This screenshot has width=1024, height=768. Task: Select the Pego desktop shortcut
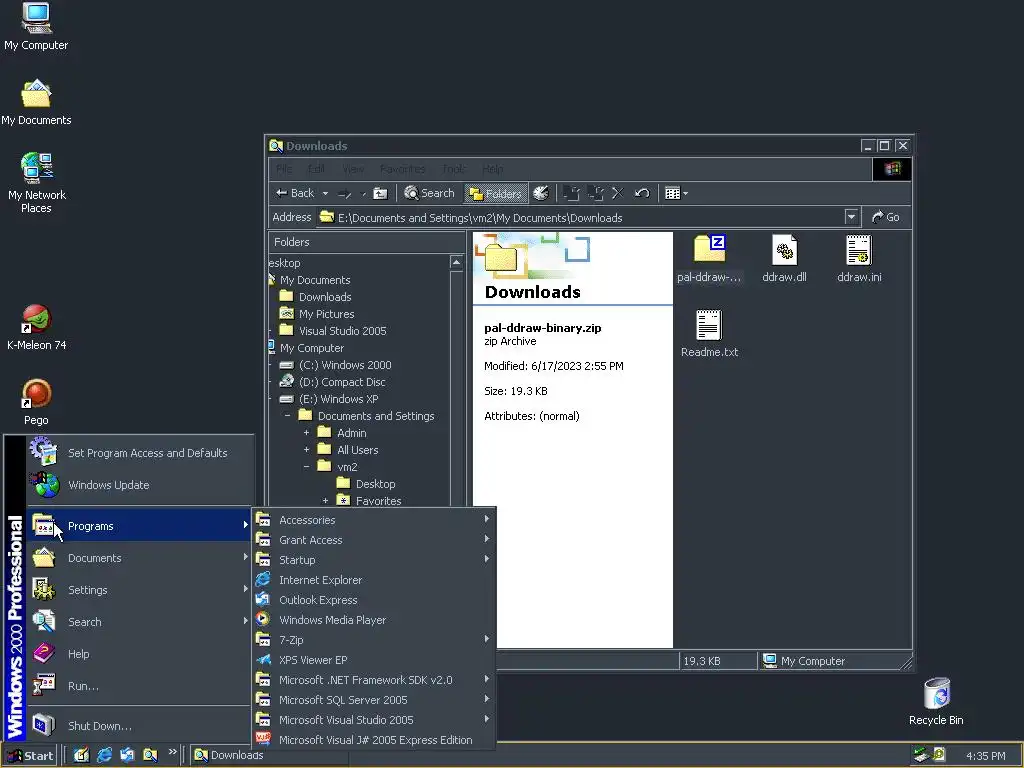pos(36,402)
